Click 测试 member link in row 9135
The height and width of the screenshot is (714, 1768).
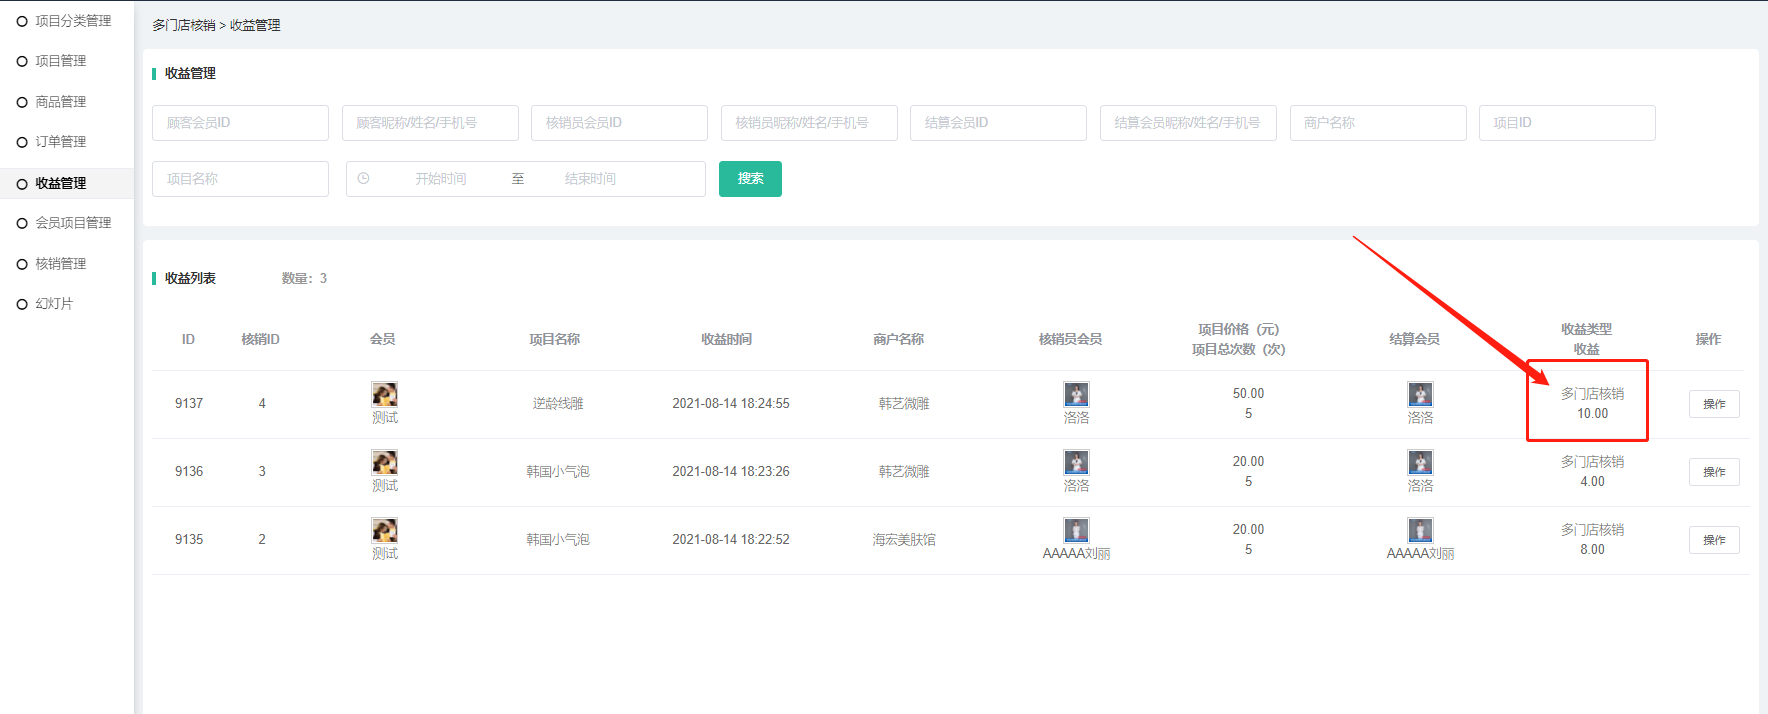point(385,554)
